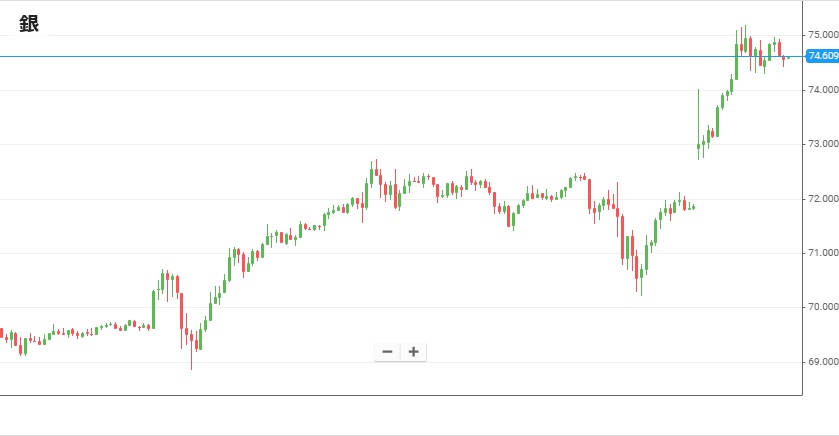Click the 69.000 price axis label
The width and height of the screenshot is (839, 436).
click(822, 361)
